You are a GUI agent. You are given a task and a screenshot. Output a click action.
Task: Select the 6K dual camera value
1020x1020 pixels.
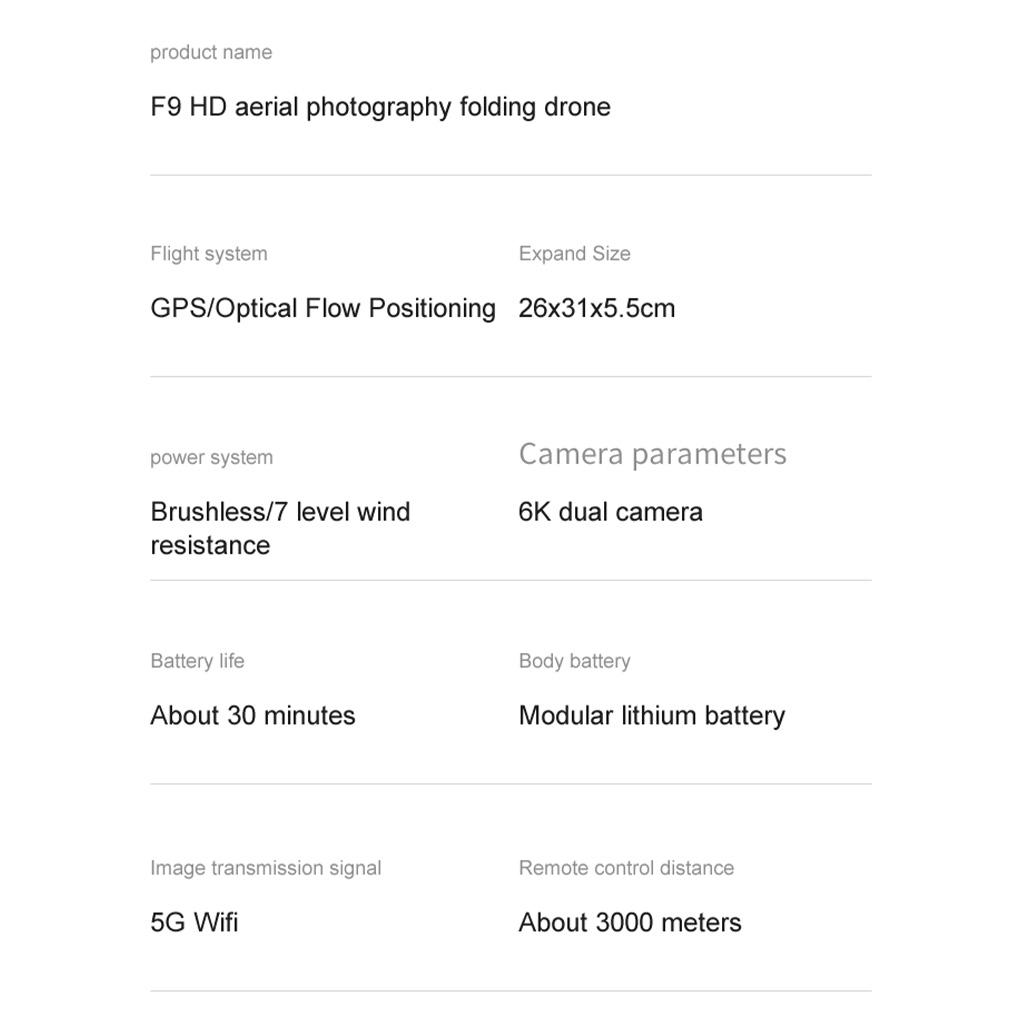pyautogui.click(x=610, y=512)
